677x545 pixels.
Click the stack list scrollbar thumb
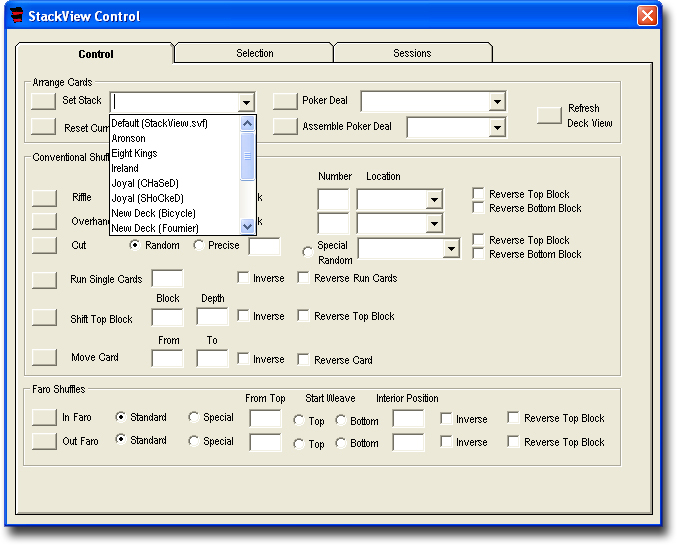(x=247, y=156)
